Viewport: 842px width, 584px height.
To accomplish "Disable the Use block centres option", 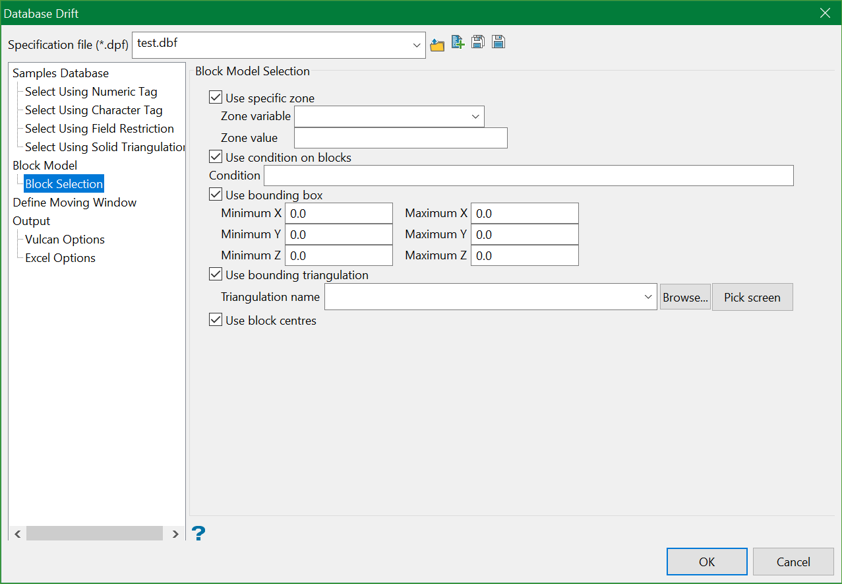I will 215,320.
